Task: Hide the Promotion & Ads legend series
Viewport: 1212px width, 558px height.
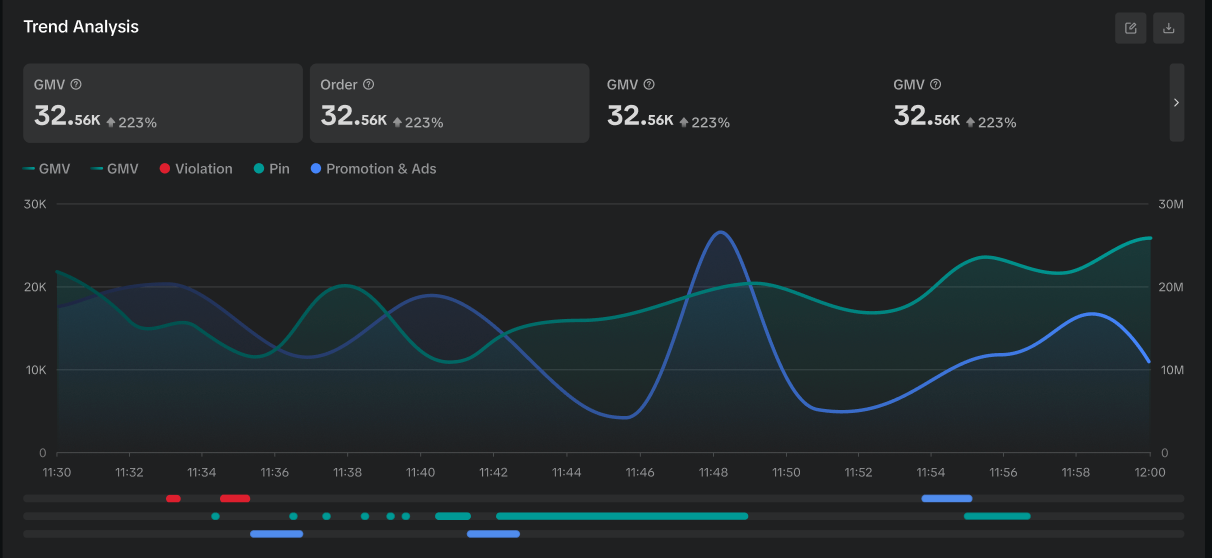Action: tap(373, 169)
